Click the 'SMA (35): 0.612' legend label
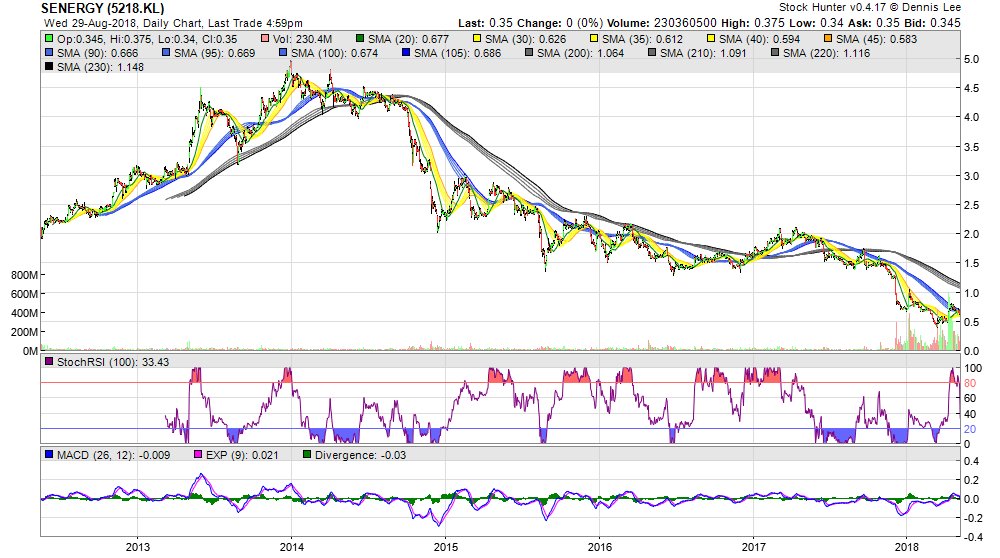Screen dimensions: 1000x558 [642, 39]
